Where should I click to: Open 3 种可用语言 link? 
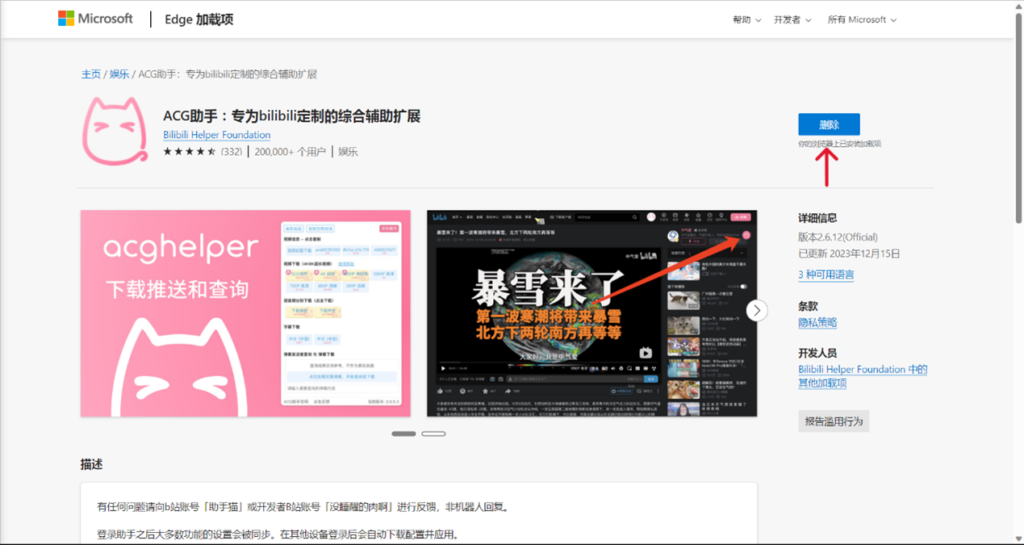click(x=826, y=275)
